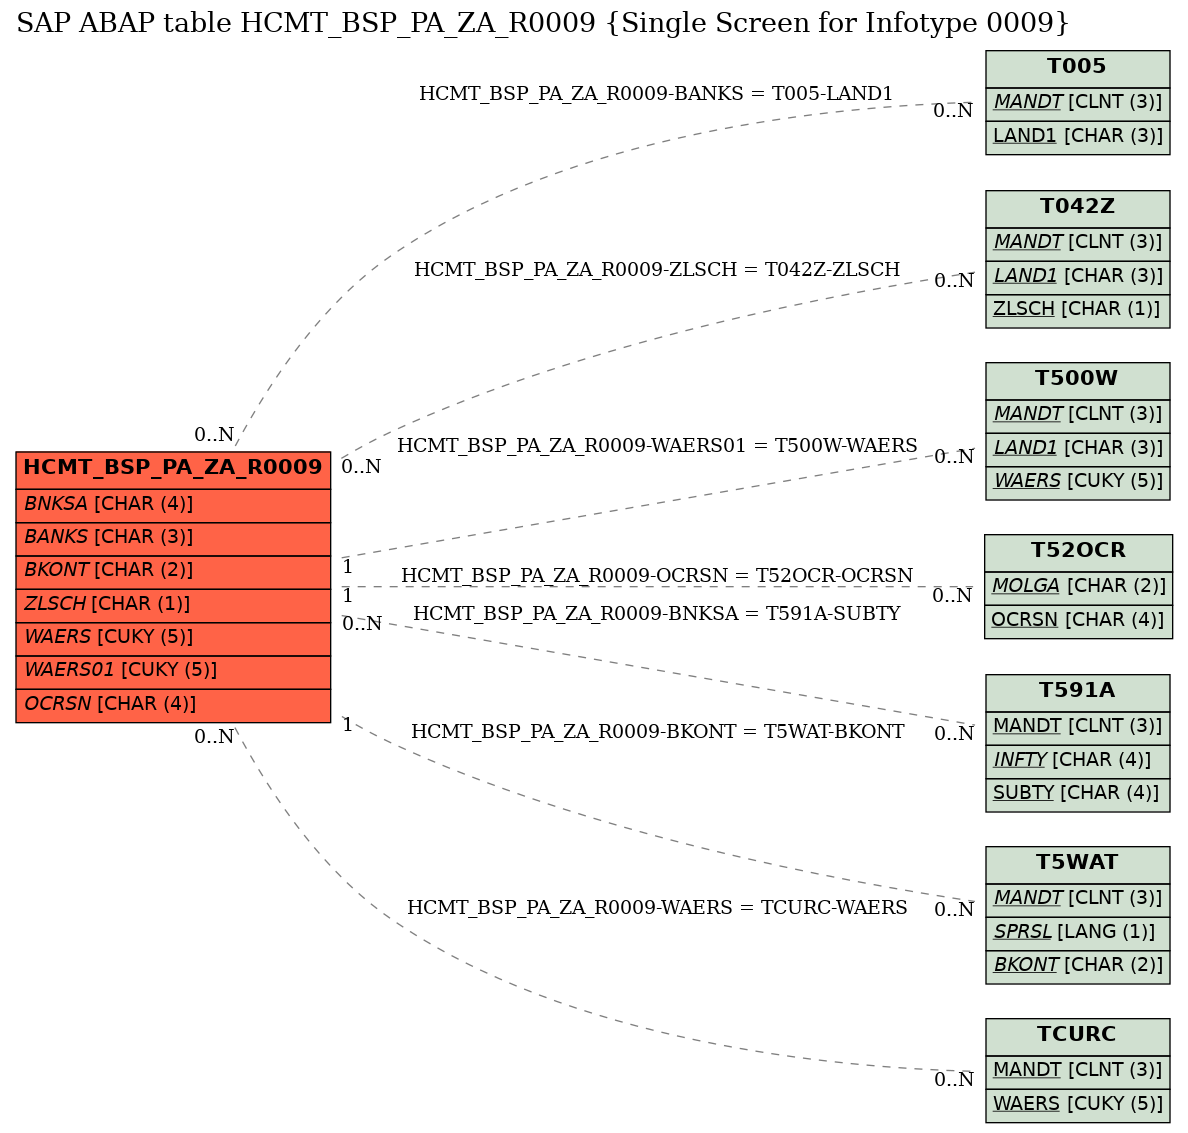
Task: Click the BKONT = T5WAT-BKONT relation label
Action: point(658,731)
